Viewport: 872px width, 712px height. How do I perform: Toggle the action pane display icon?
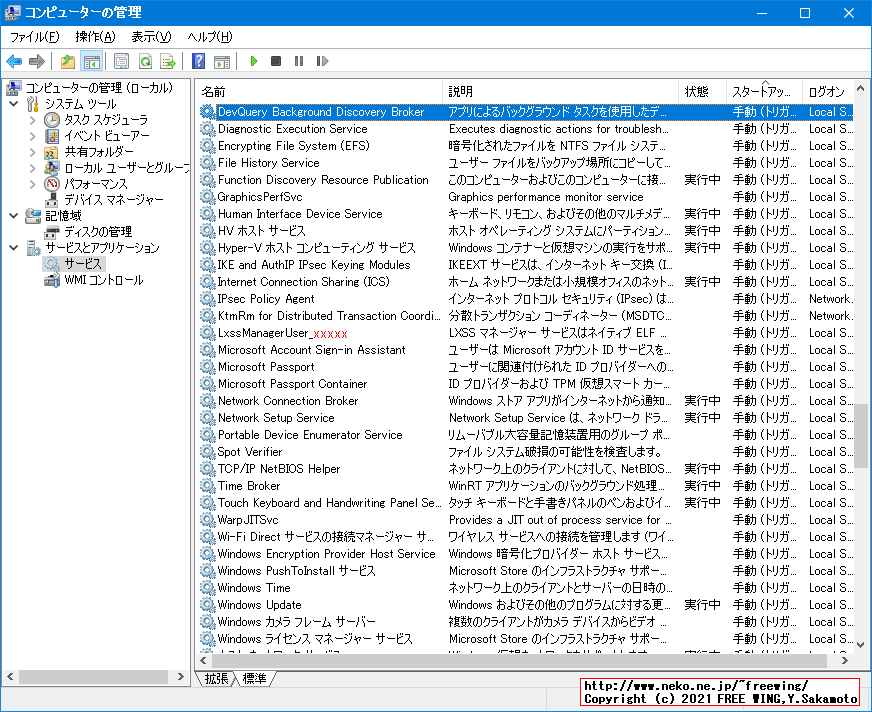222,61
